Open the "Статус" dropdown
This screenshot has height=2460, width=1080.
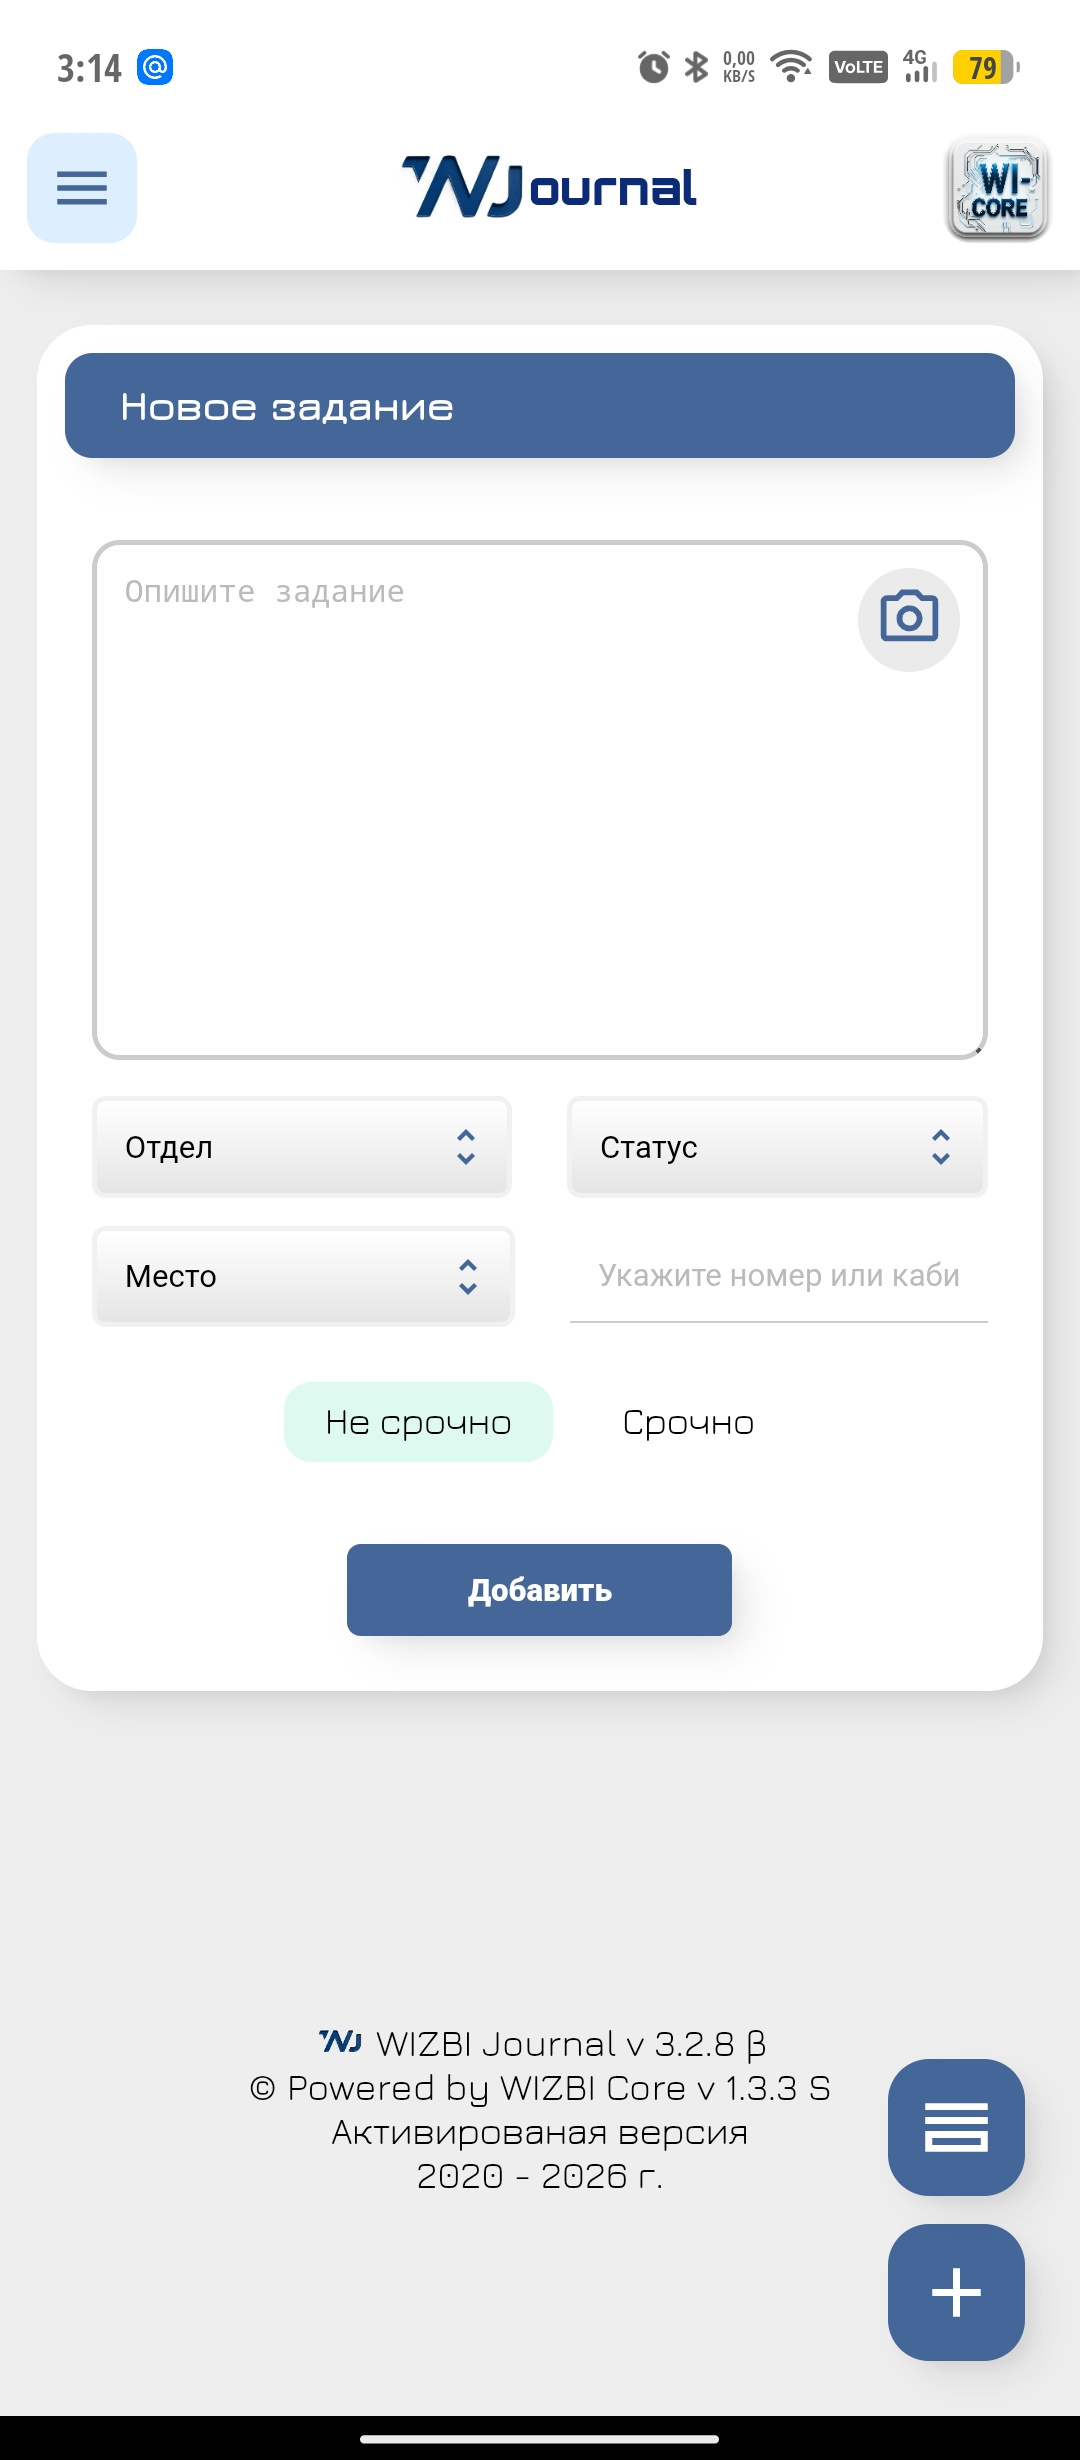[x=777, y=1147]
